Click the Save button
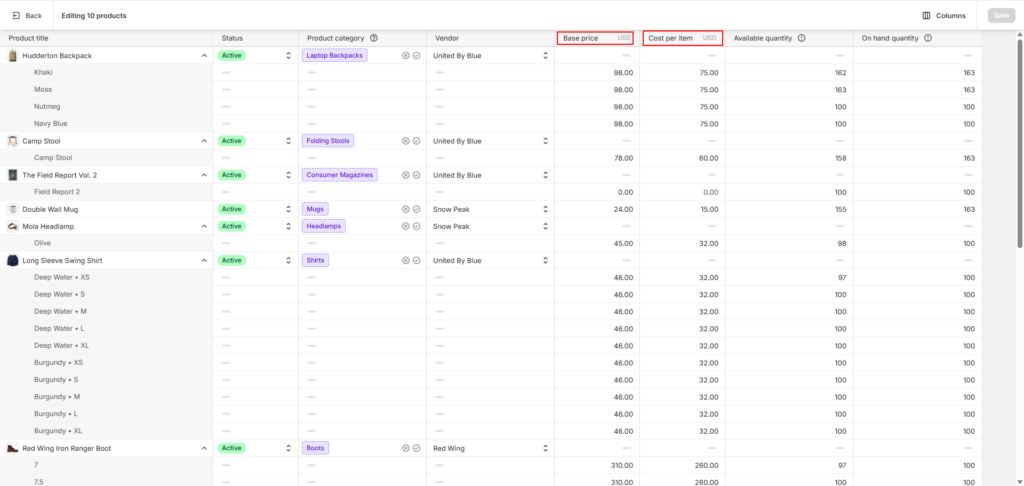The height and width of the screenshot is (486, 1024). [x=1001, y=16]
